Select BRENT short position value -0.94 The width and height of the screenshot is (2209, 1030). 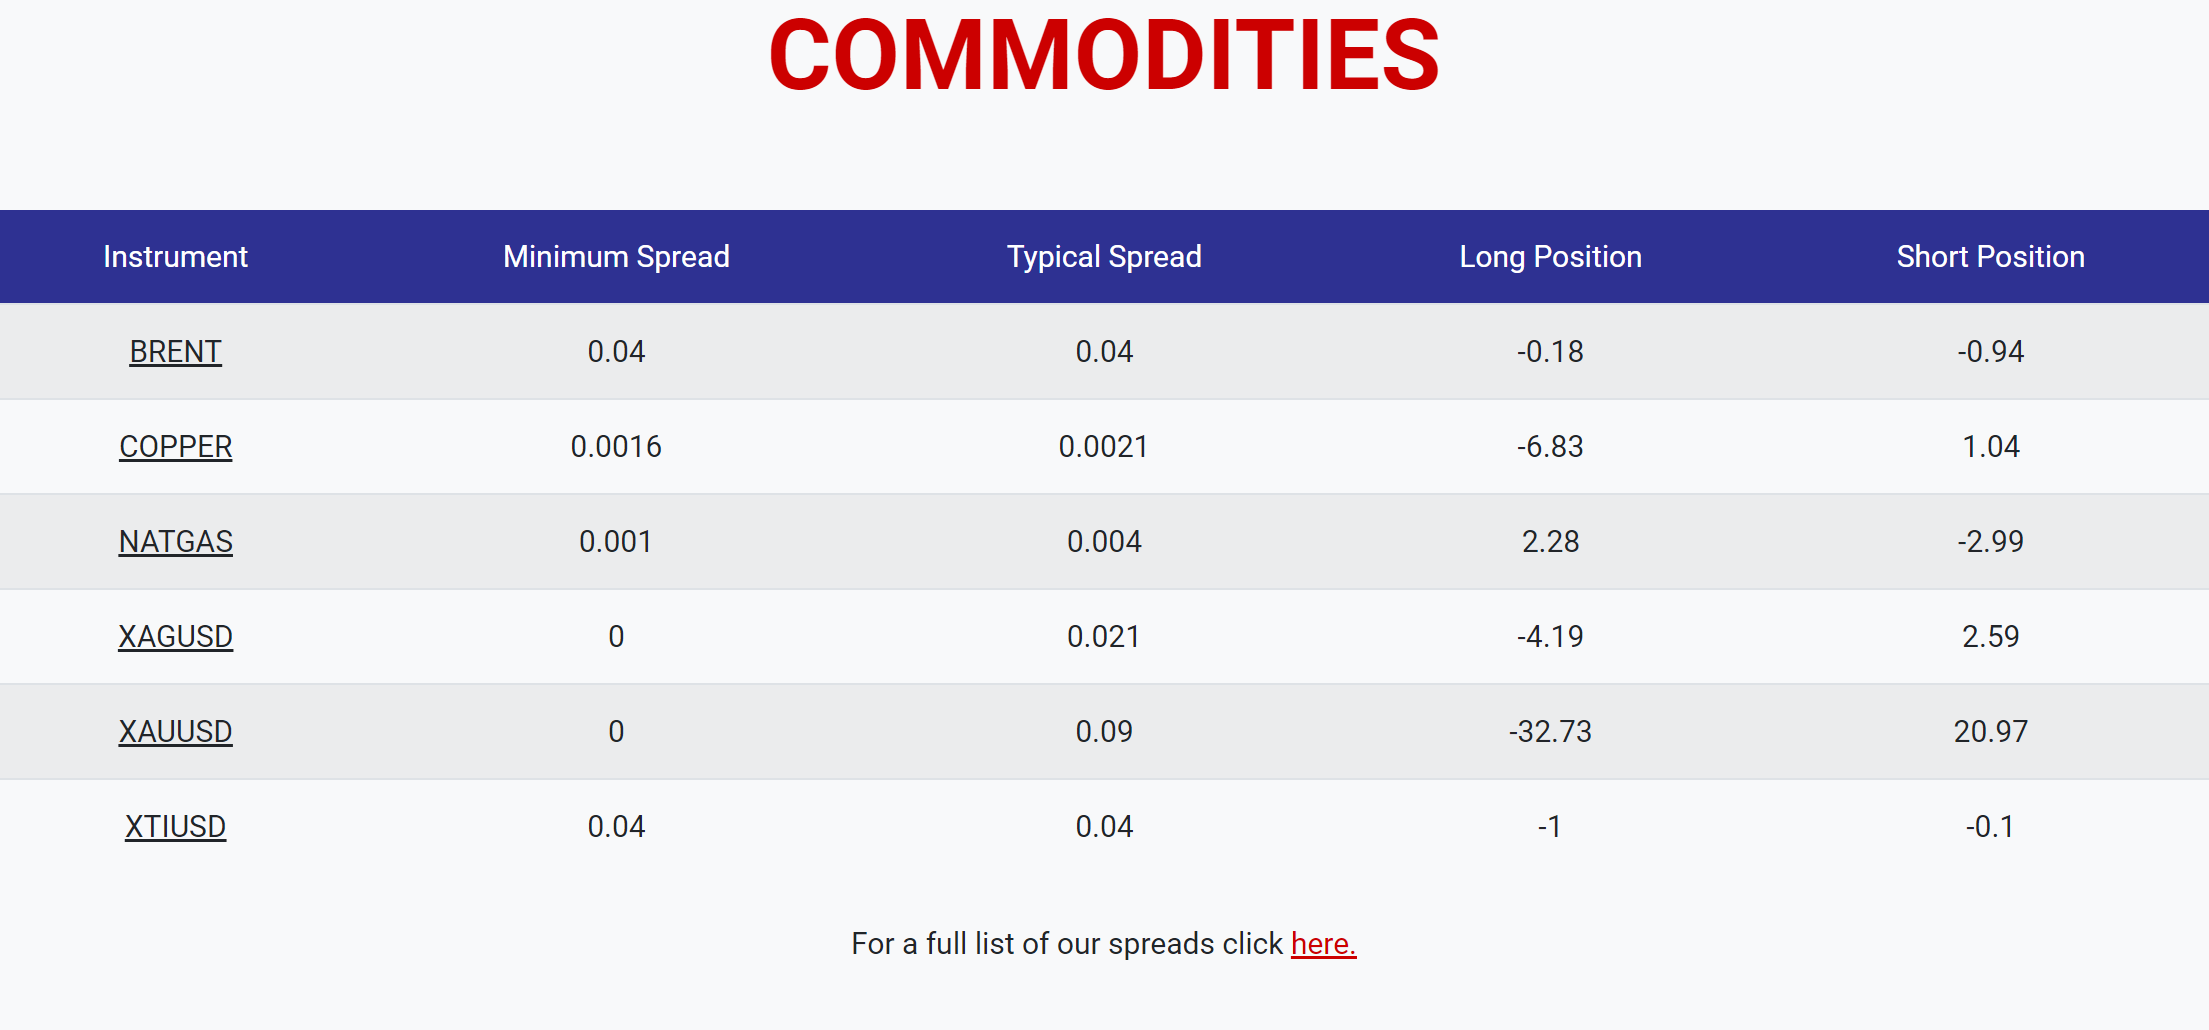tap(1990, 352)
